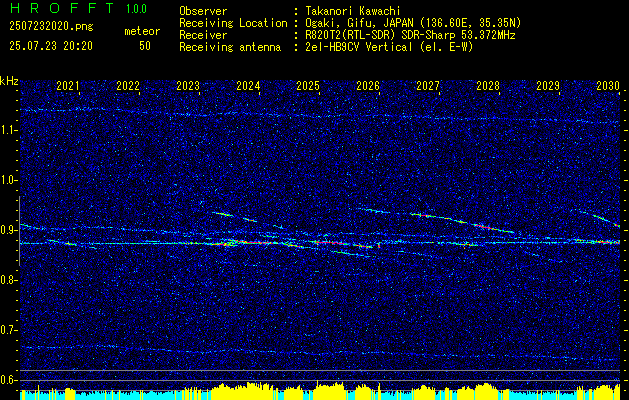
Task: Click the 1.0 frequency axis label
Action: coord(9,180)
